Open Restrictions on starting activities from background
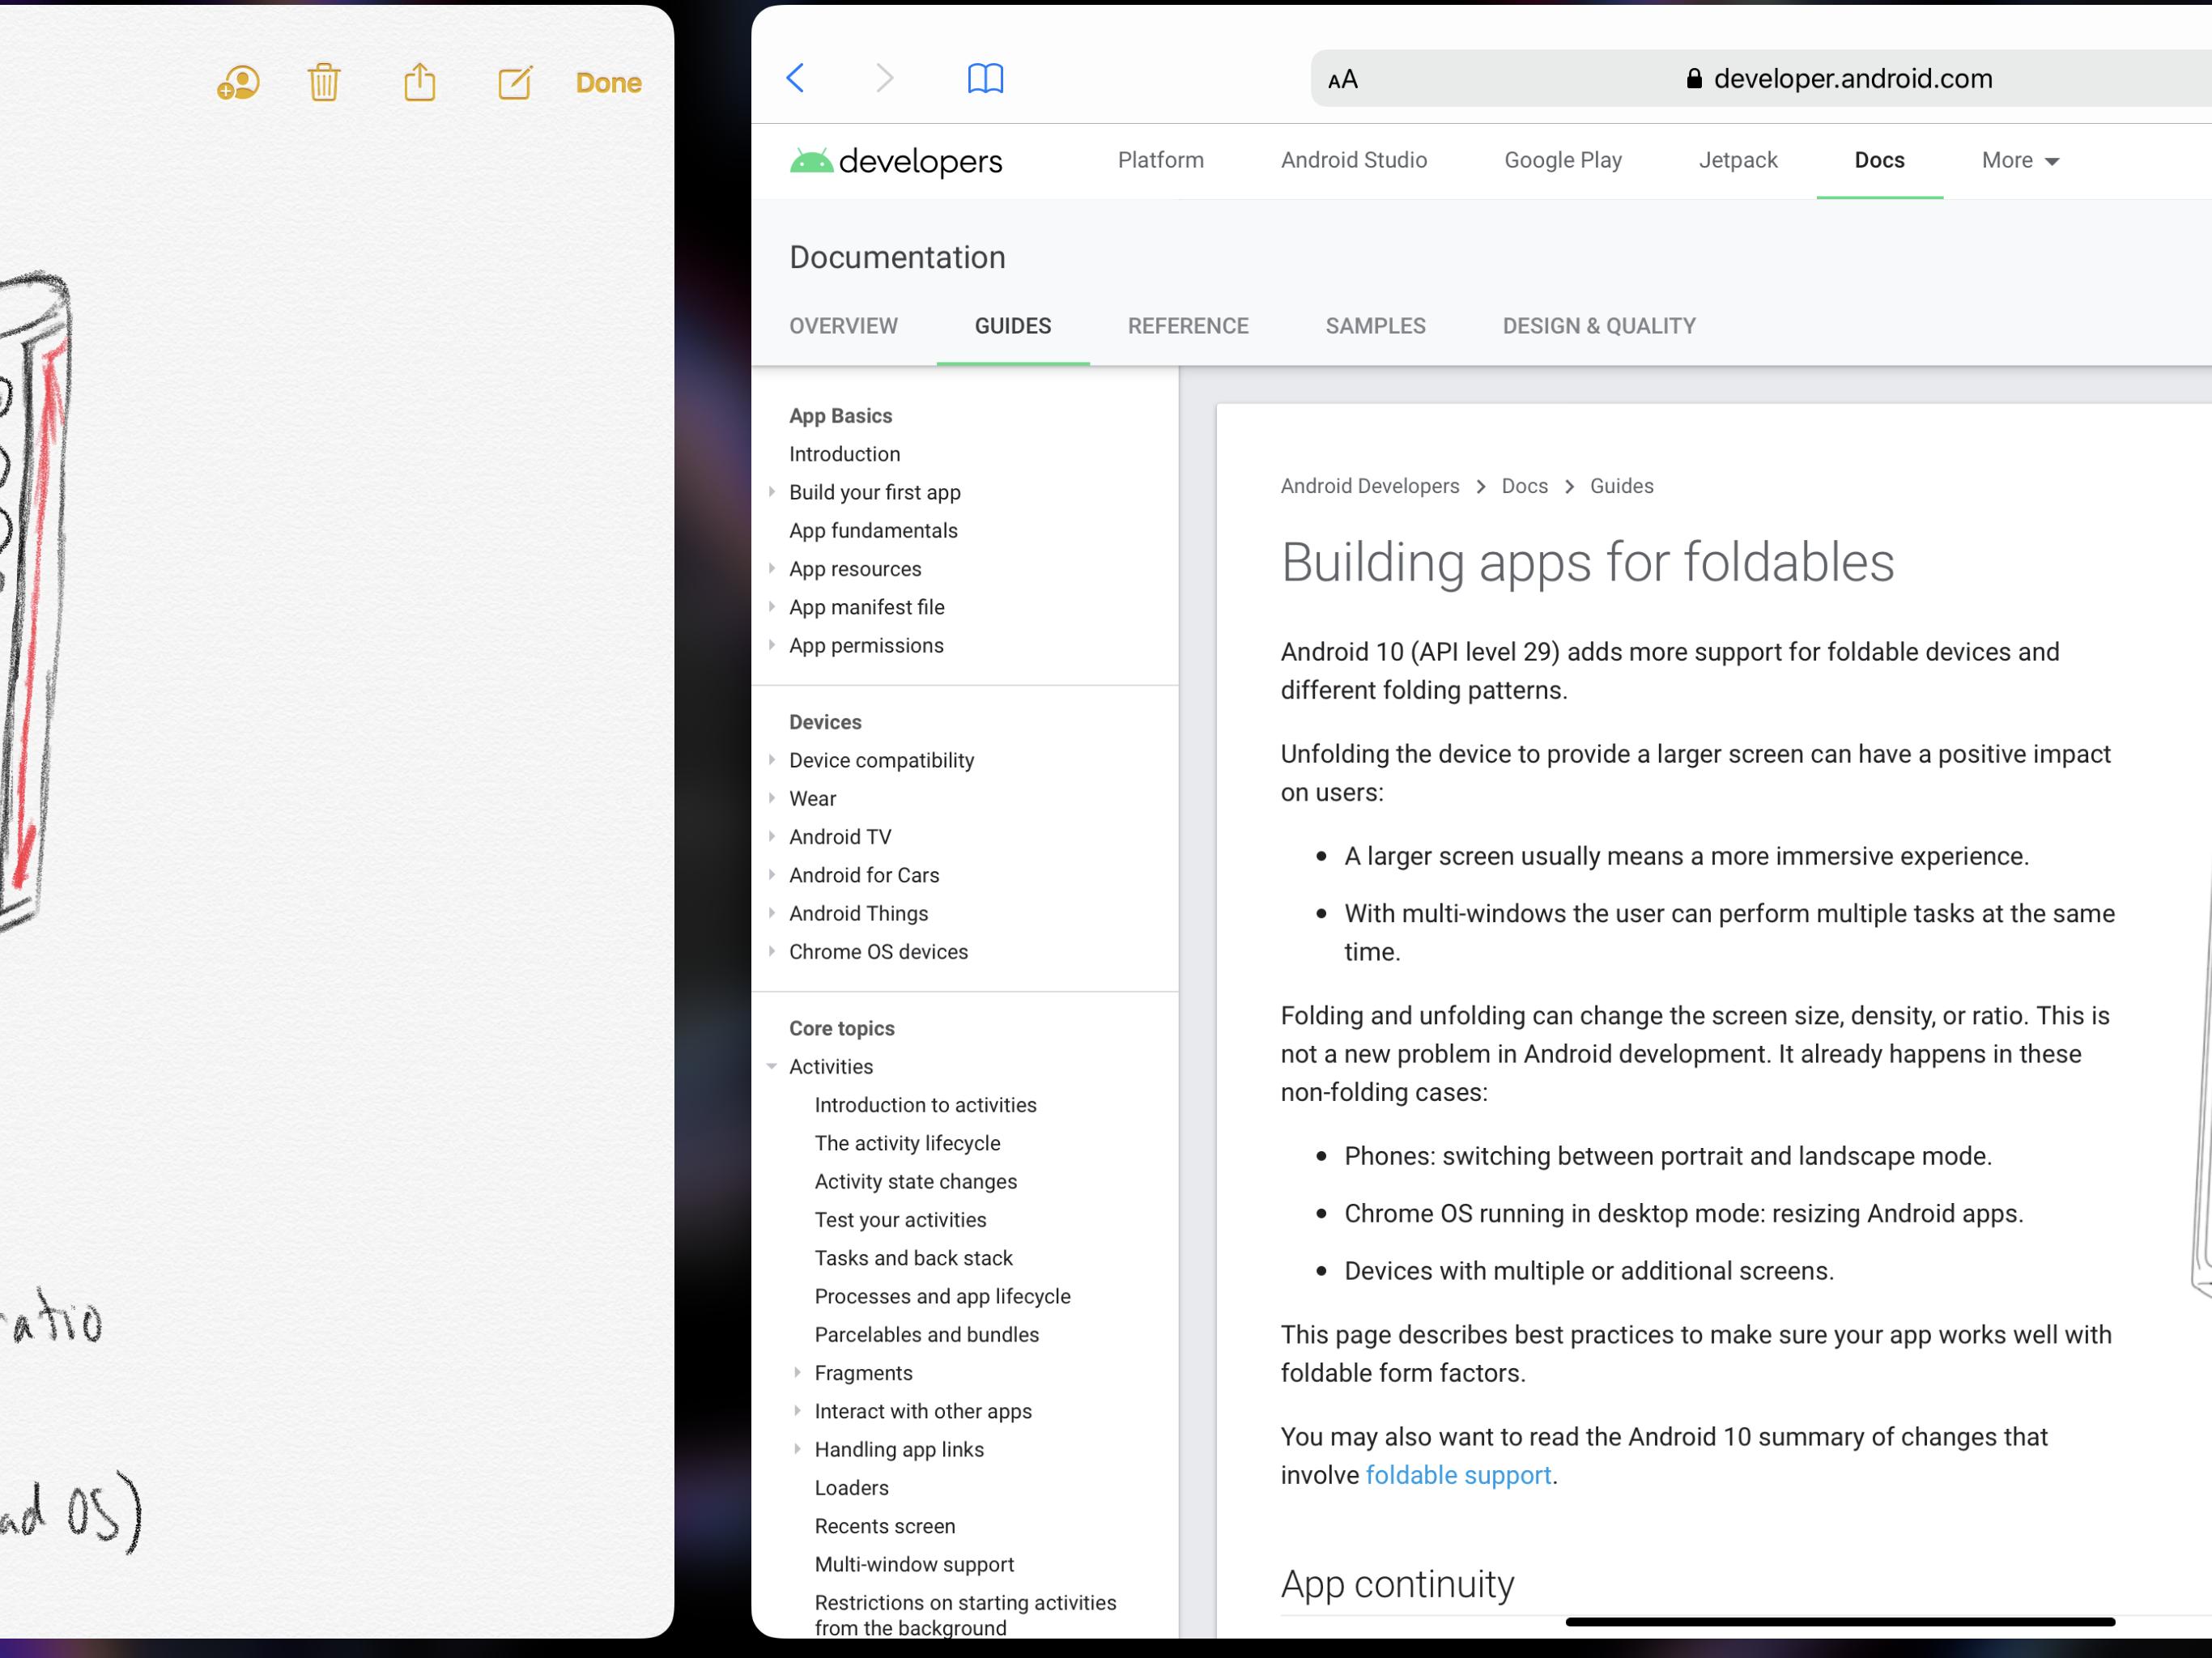Image resolution: width=2212 pixels, height=1658 pixels. [965, 1615]
